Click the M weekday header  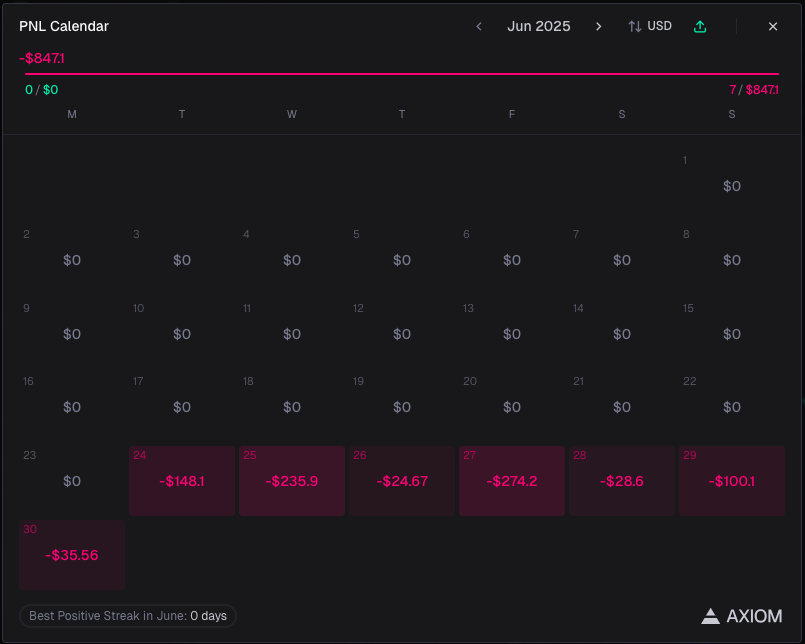point(72,115)
